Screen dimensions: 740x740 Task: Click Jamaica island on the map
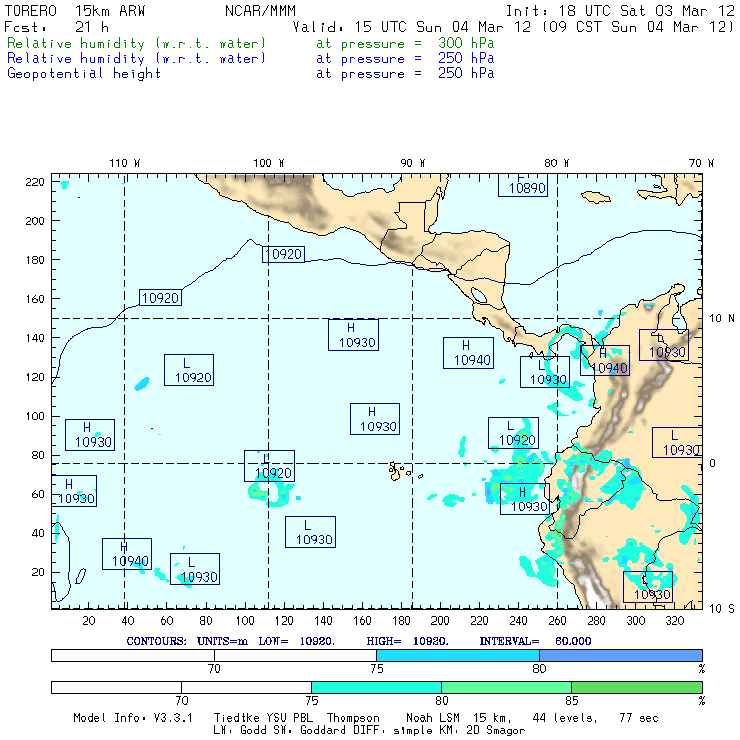pos(596,197)
